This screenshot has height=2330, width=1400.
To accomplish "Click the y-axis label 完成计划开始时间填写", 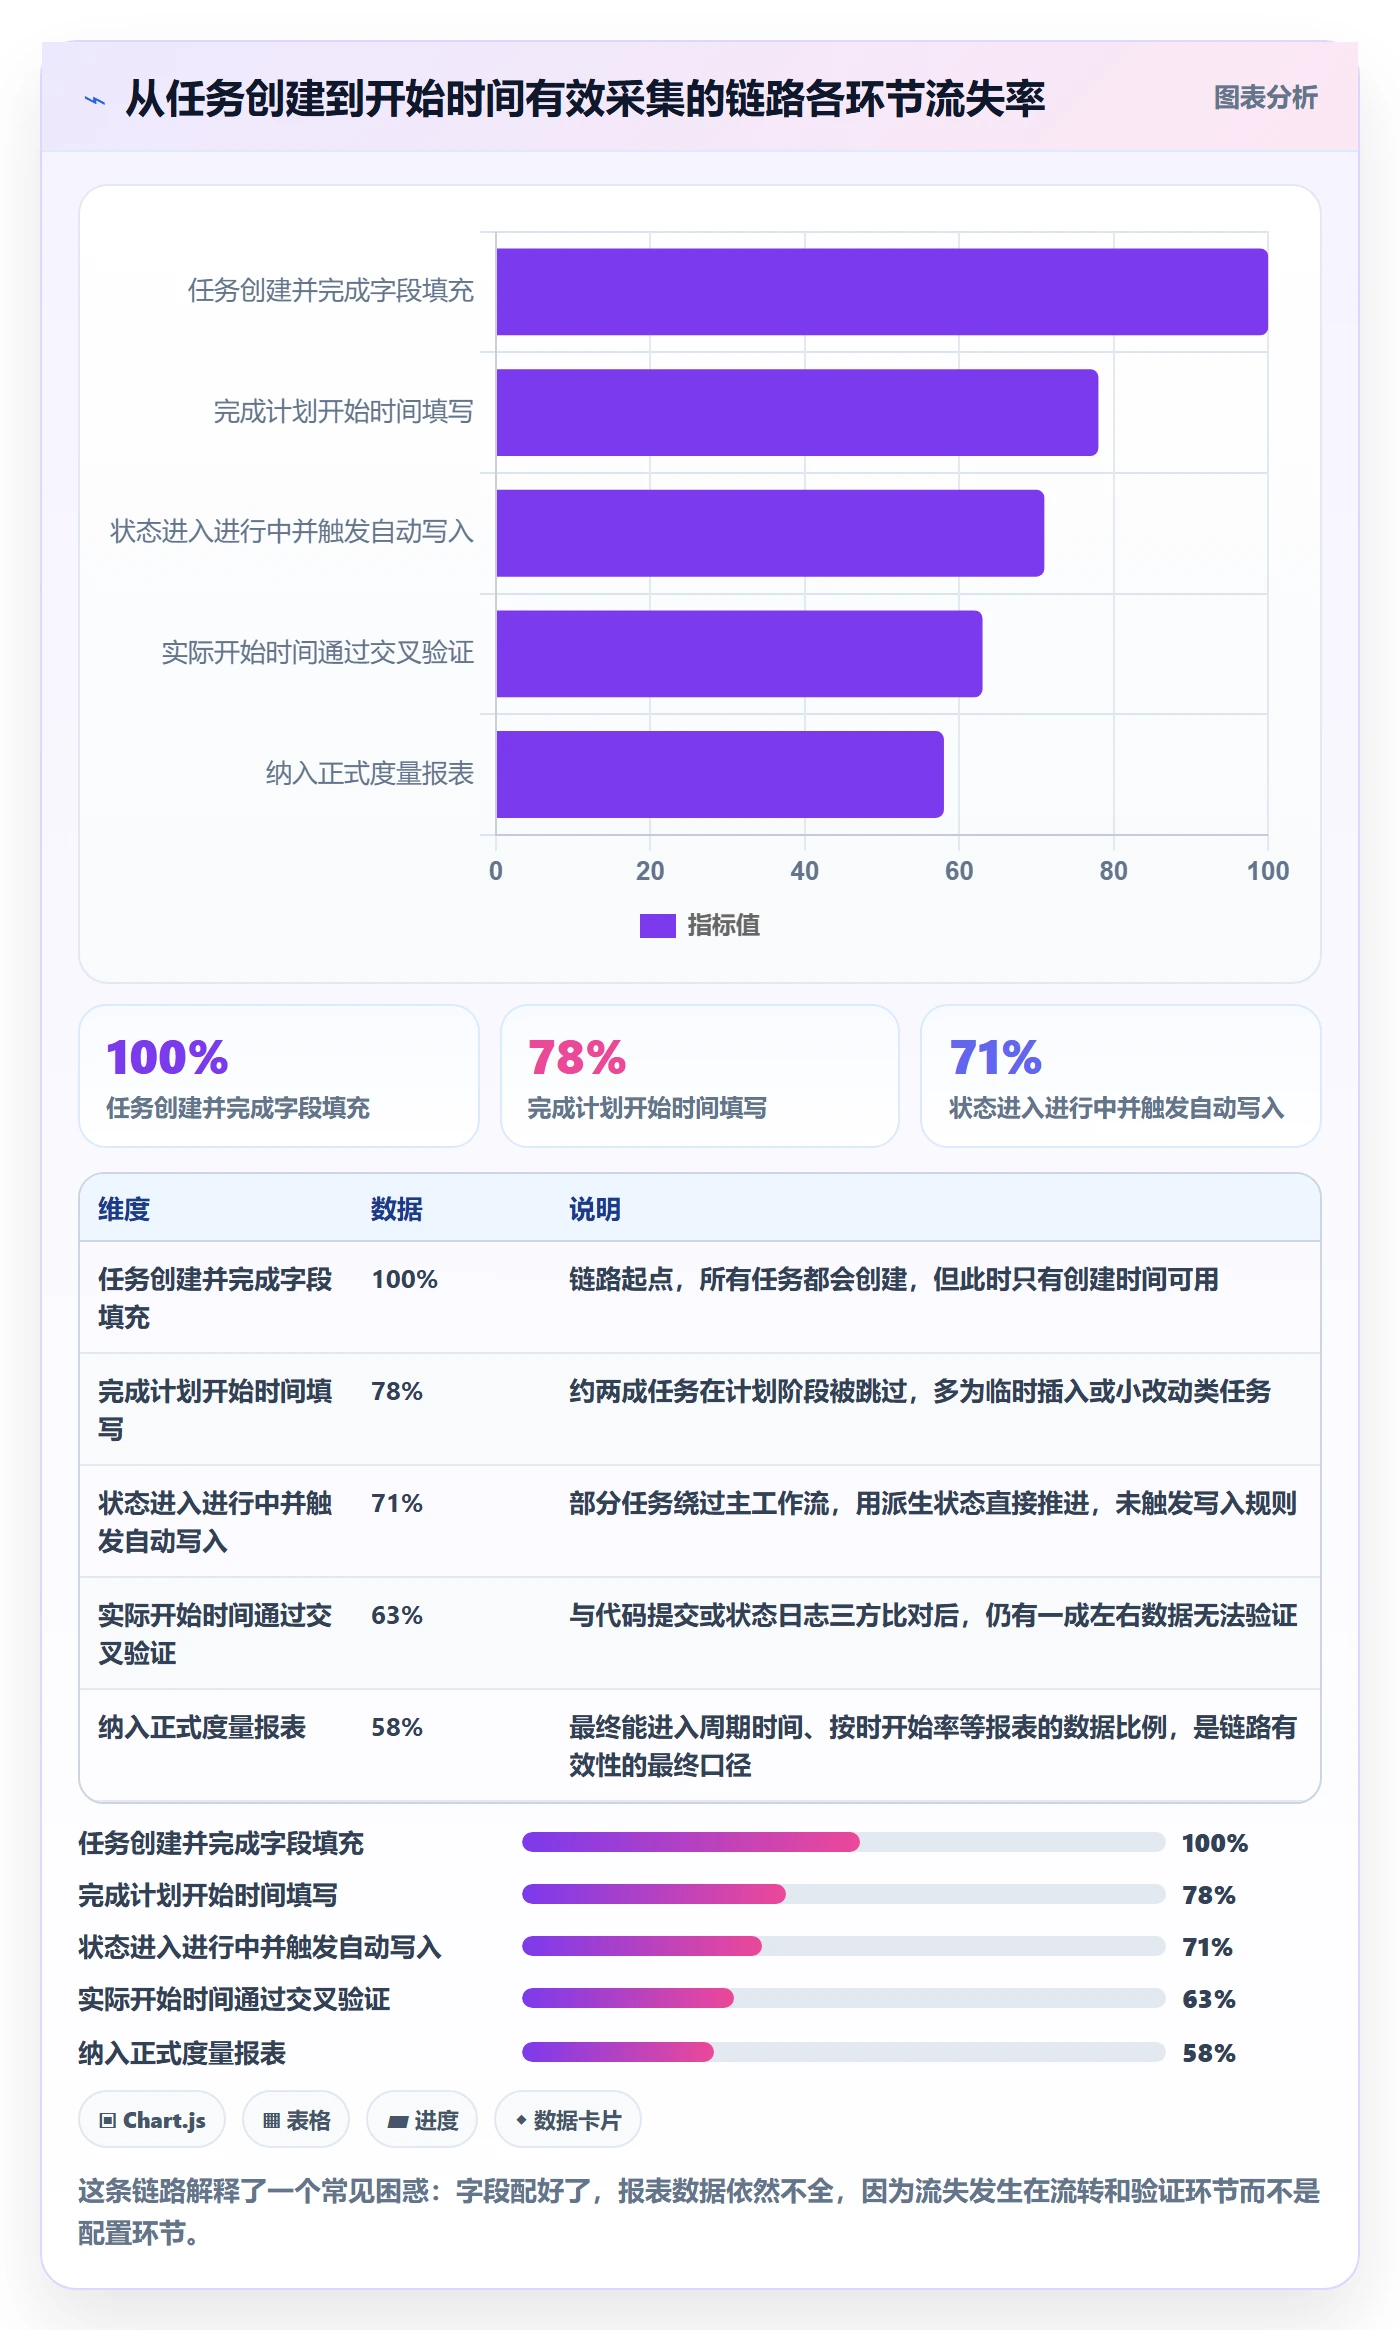I will [343, 412].
